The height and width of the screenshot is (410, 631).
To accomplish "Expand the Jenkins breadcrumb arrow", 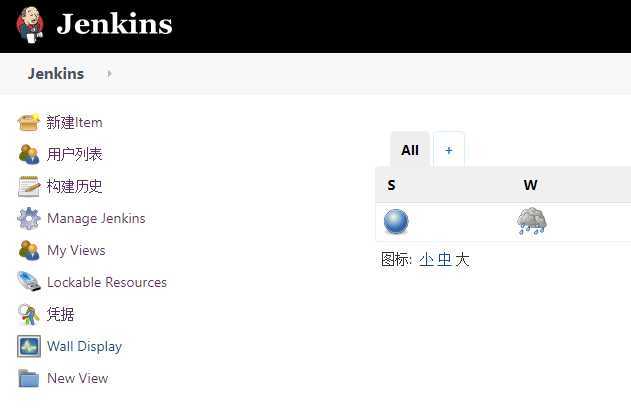I will [x=109, y=74].
